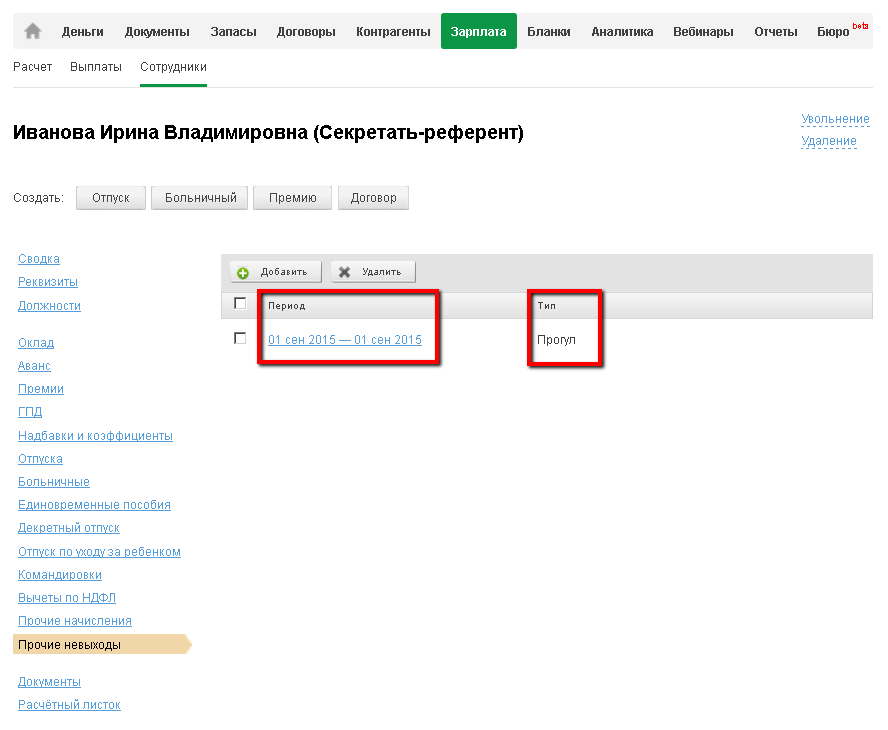Open the Отчеты menu

point(775,32)
